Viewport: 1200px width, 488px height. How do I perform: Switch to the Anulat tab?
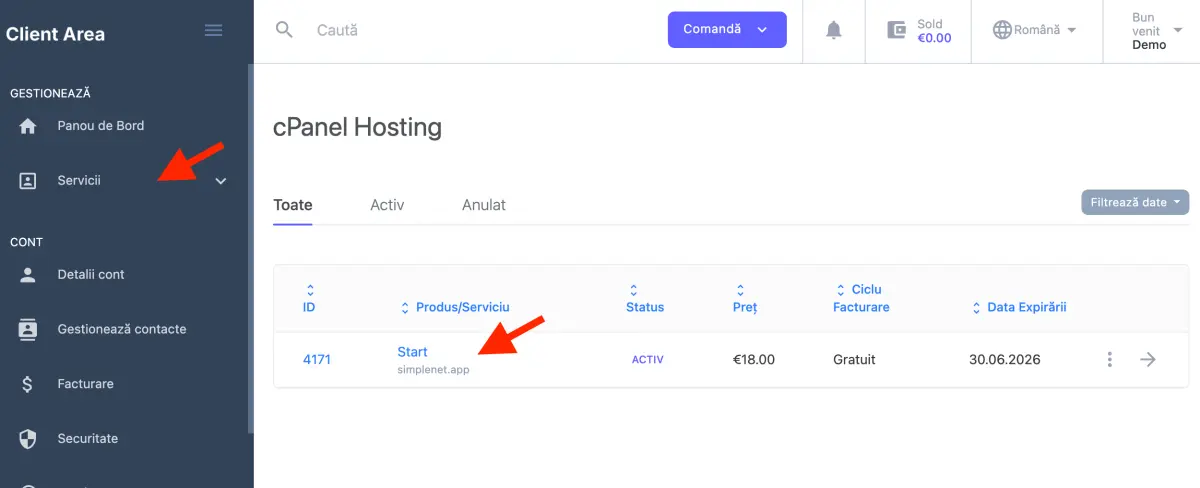pos(483,205)
